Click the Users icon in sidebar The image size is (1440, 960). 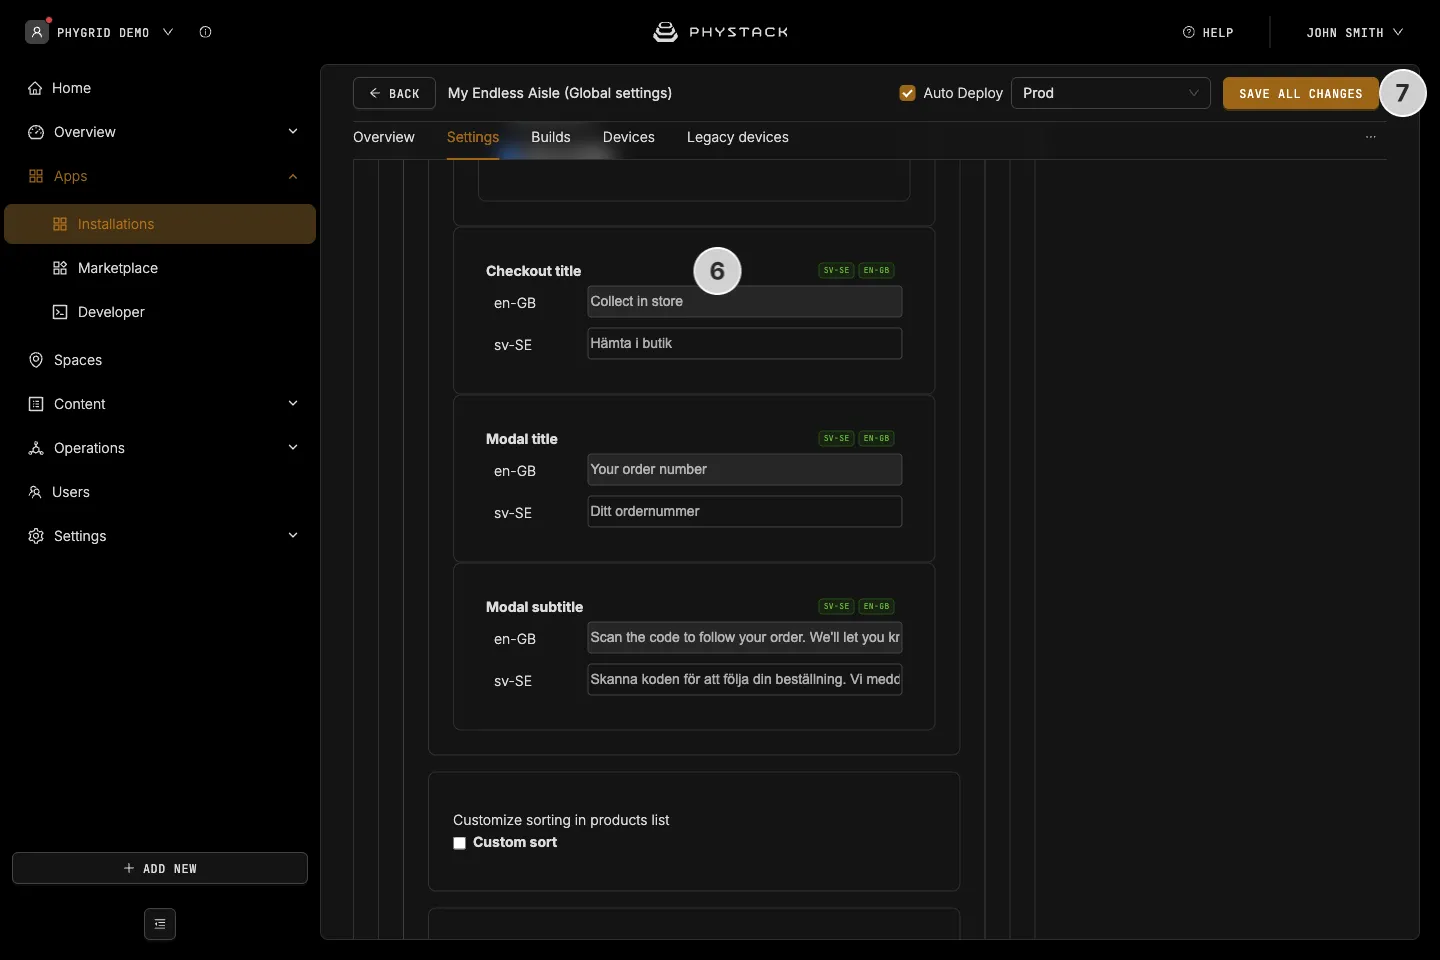(x=35, y=492)
